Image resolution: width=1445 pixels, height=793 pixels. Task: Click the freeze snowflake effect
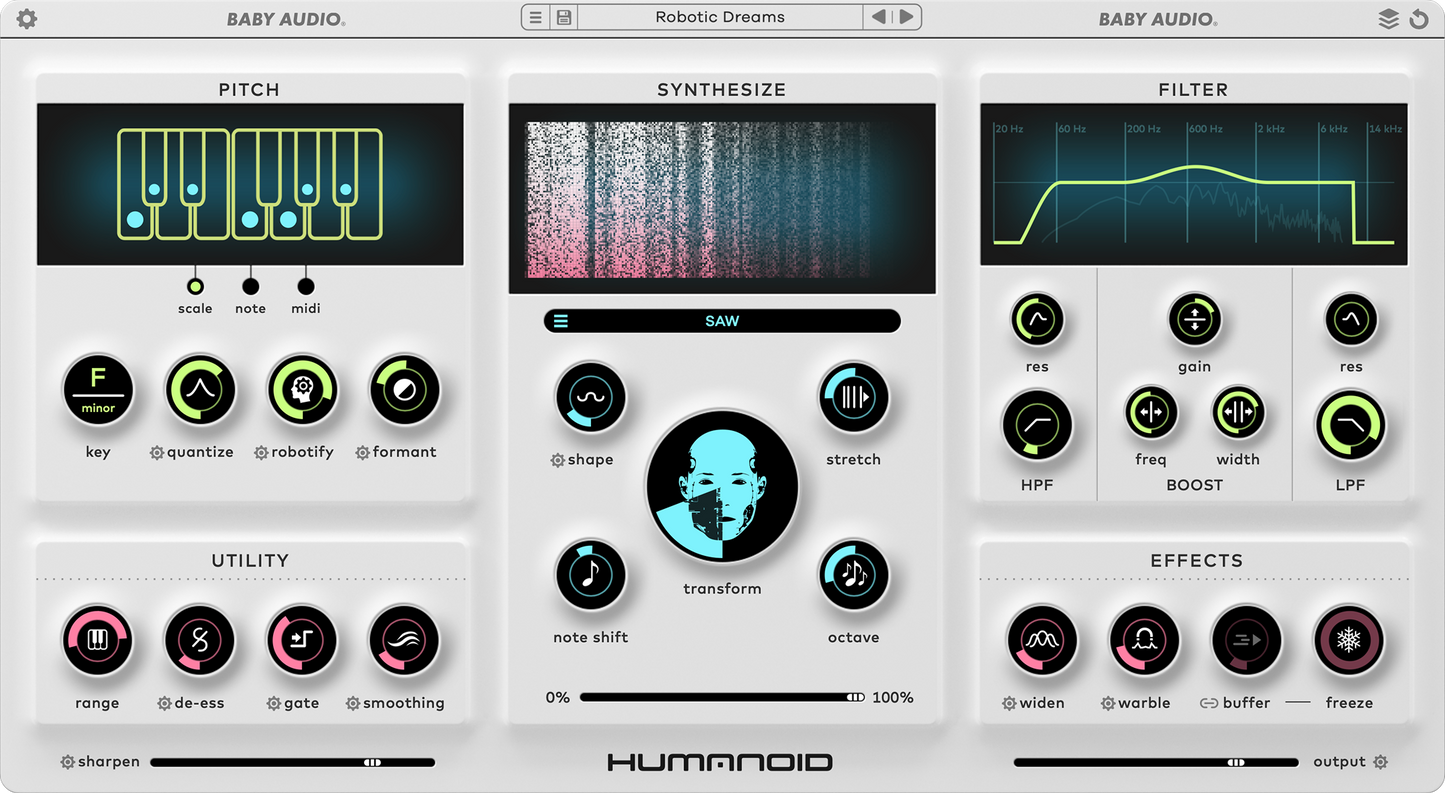1349,641
